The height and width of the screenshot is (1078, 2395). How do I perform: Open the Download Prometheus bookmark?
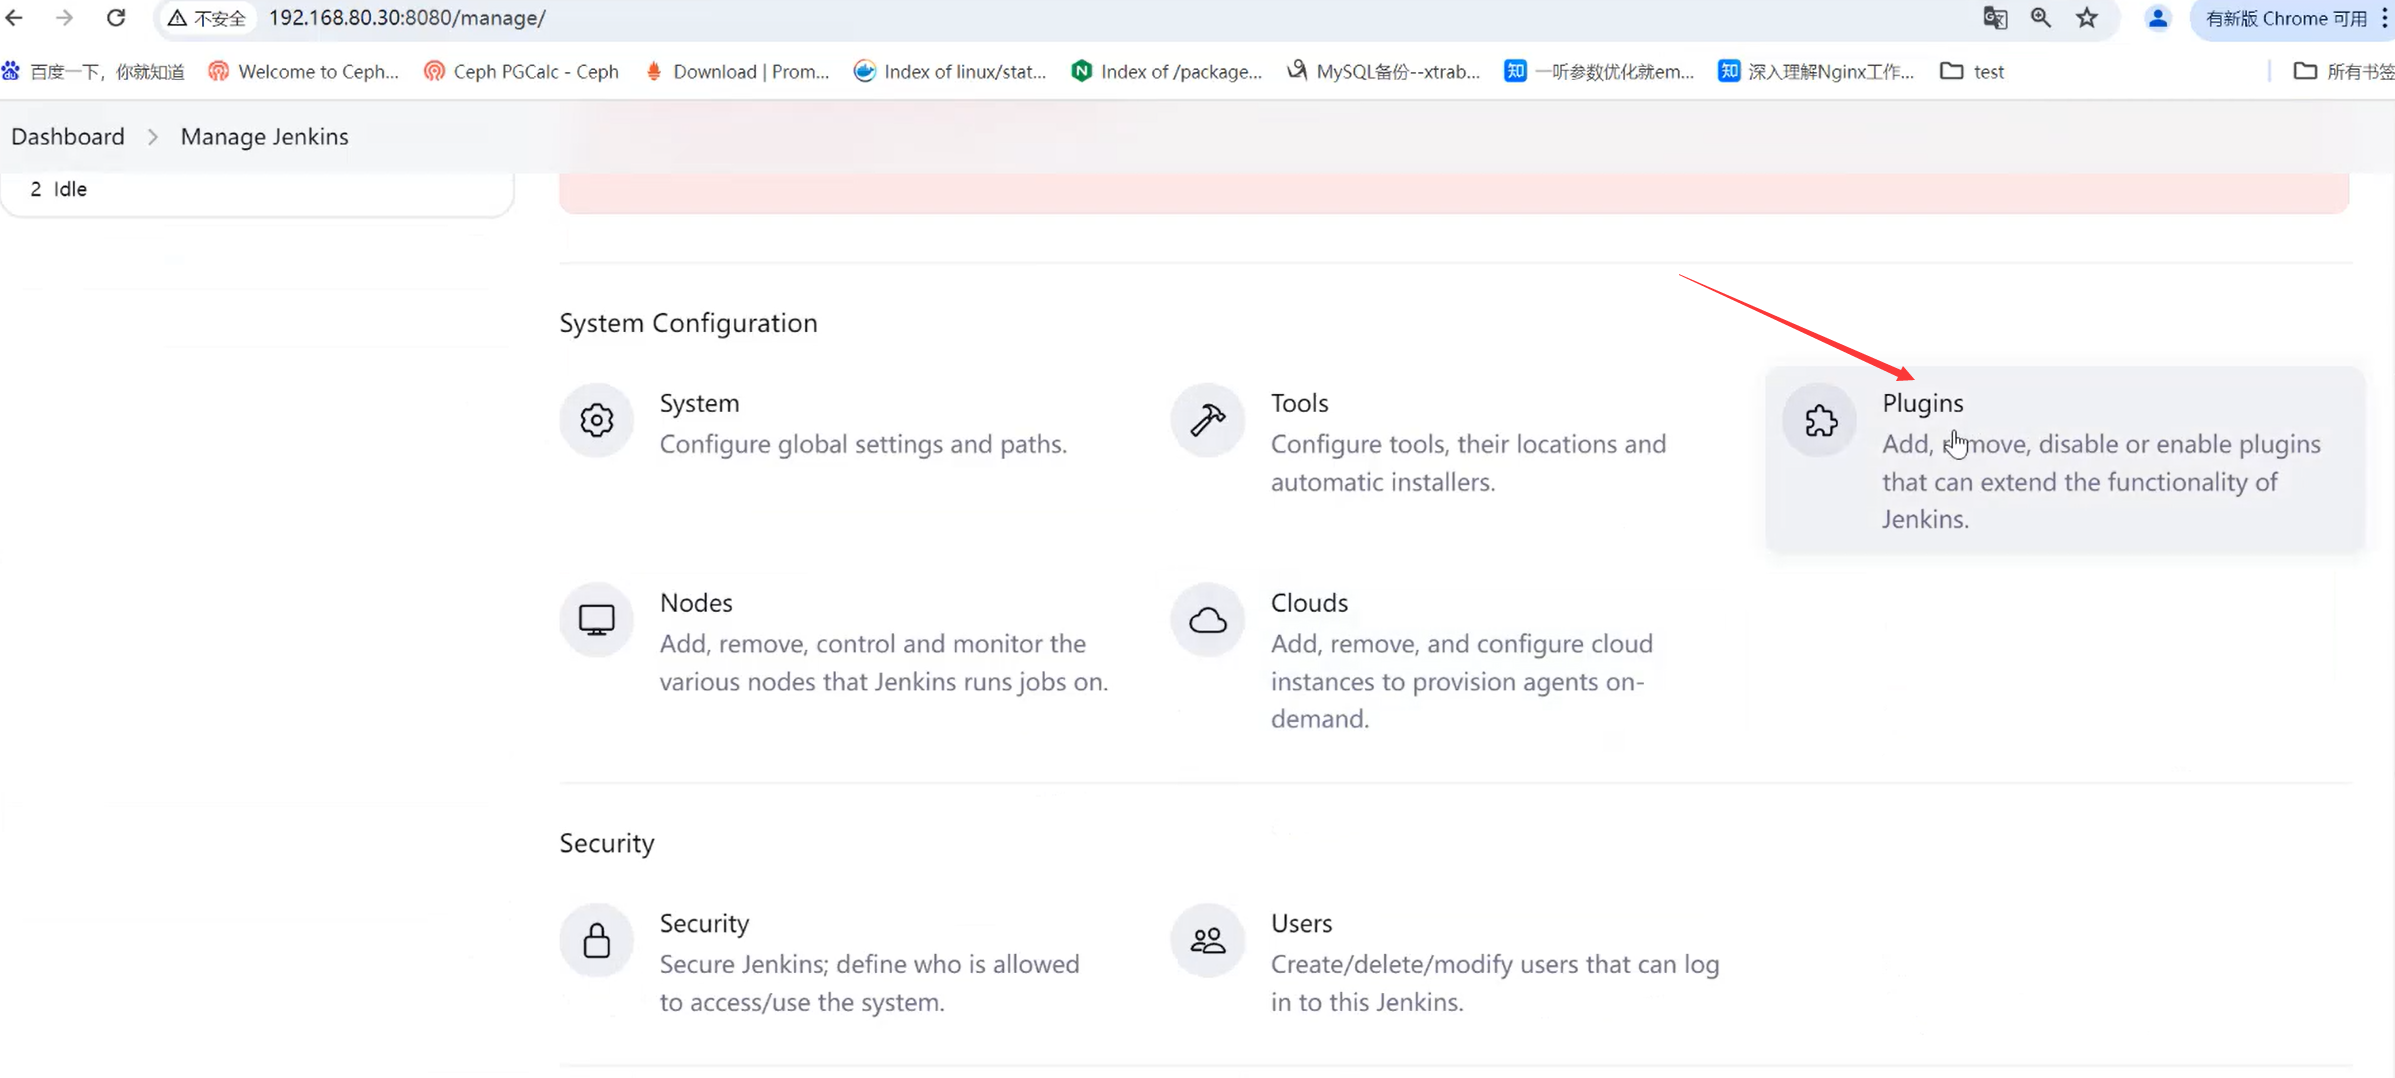737,71
